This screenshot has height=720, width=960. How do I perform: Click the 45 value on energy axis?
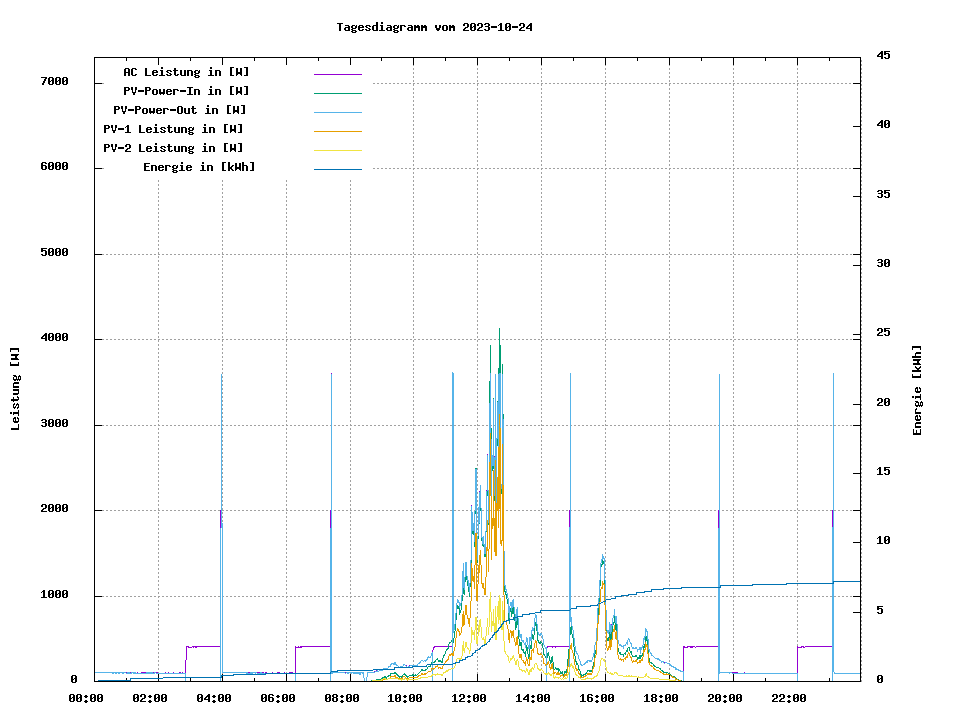883,55
